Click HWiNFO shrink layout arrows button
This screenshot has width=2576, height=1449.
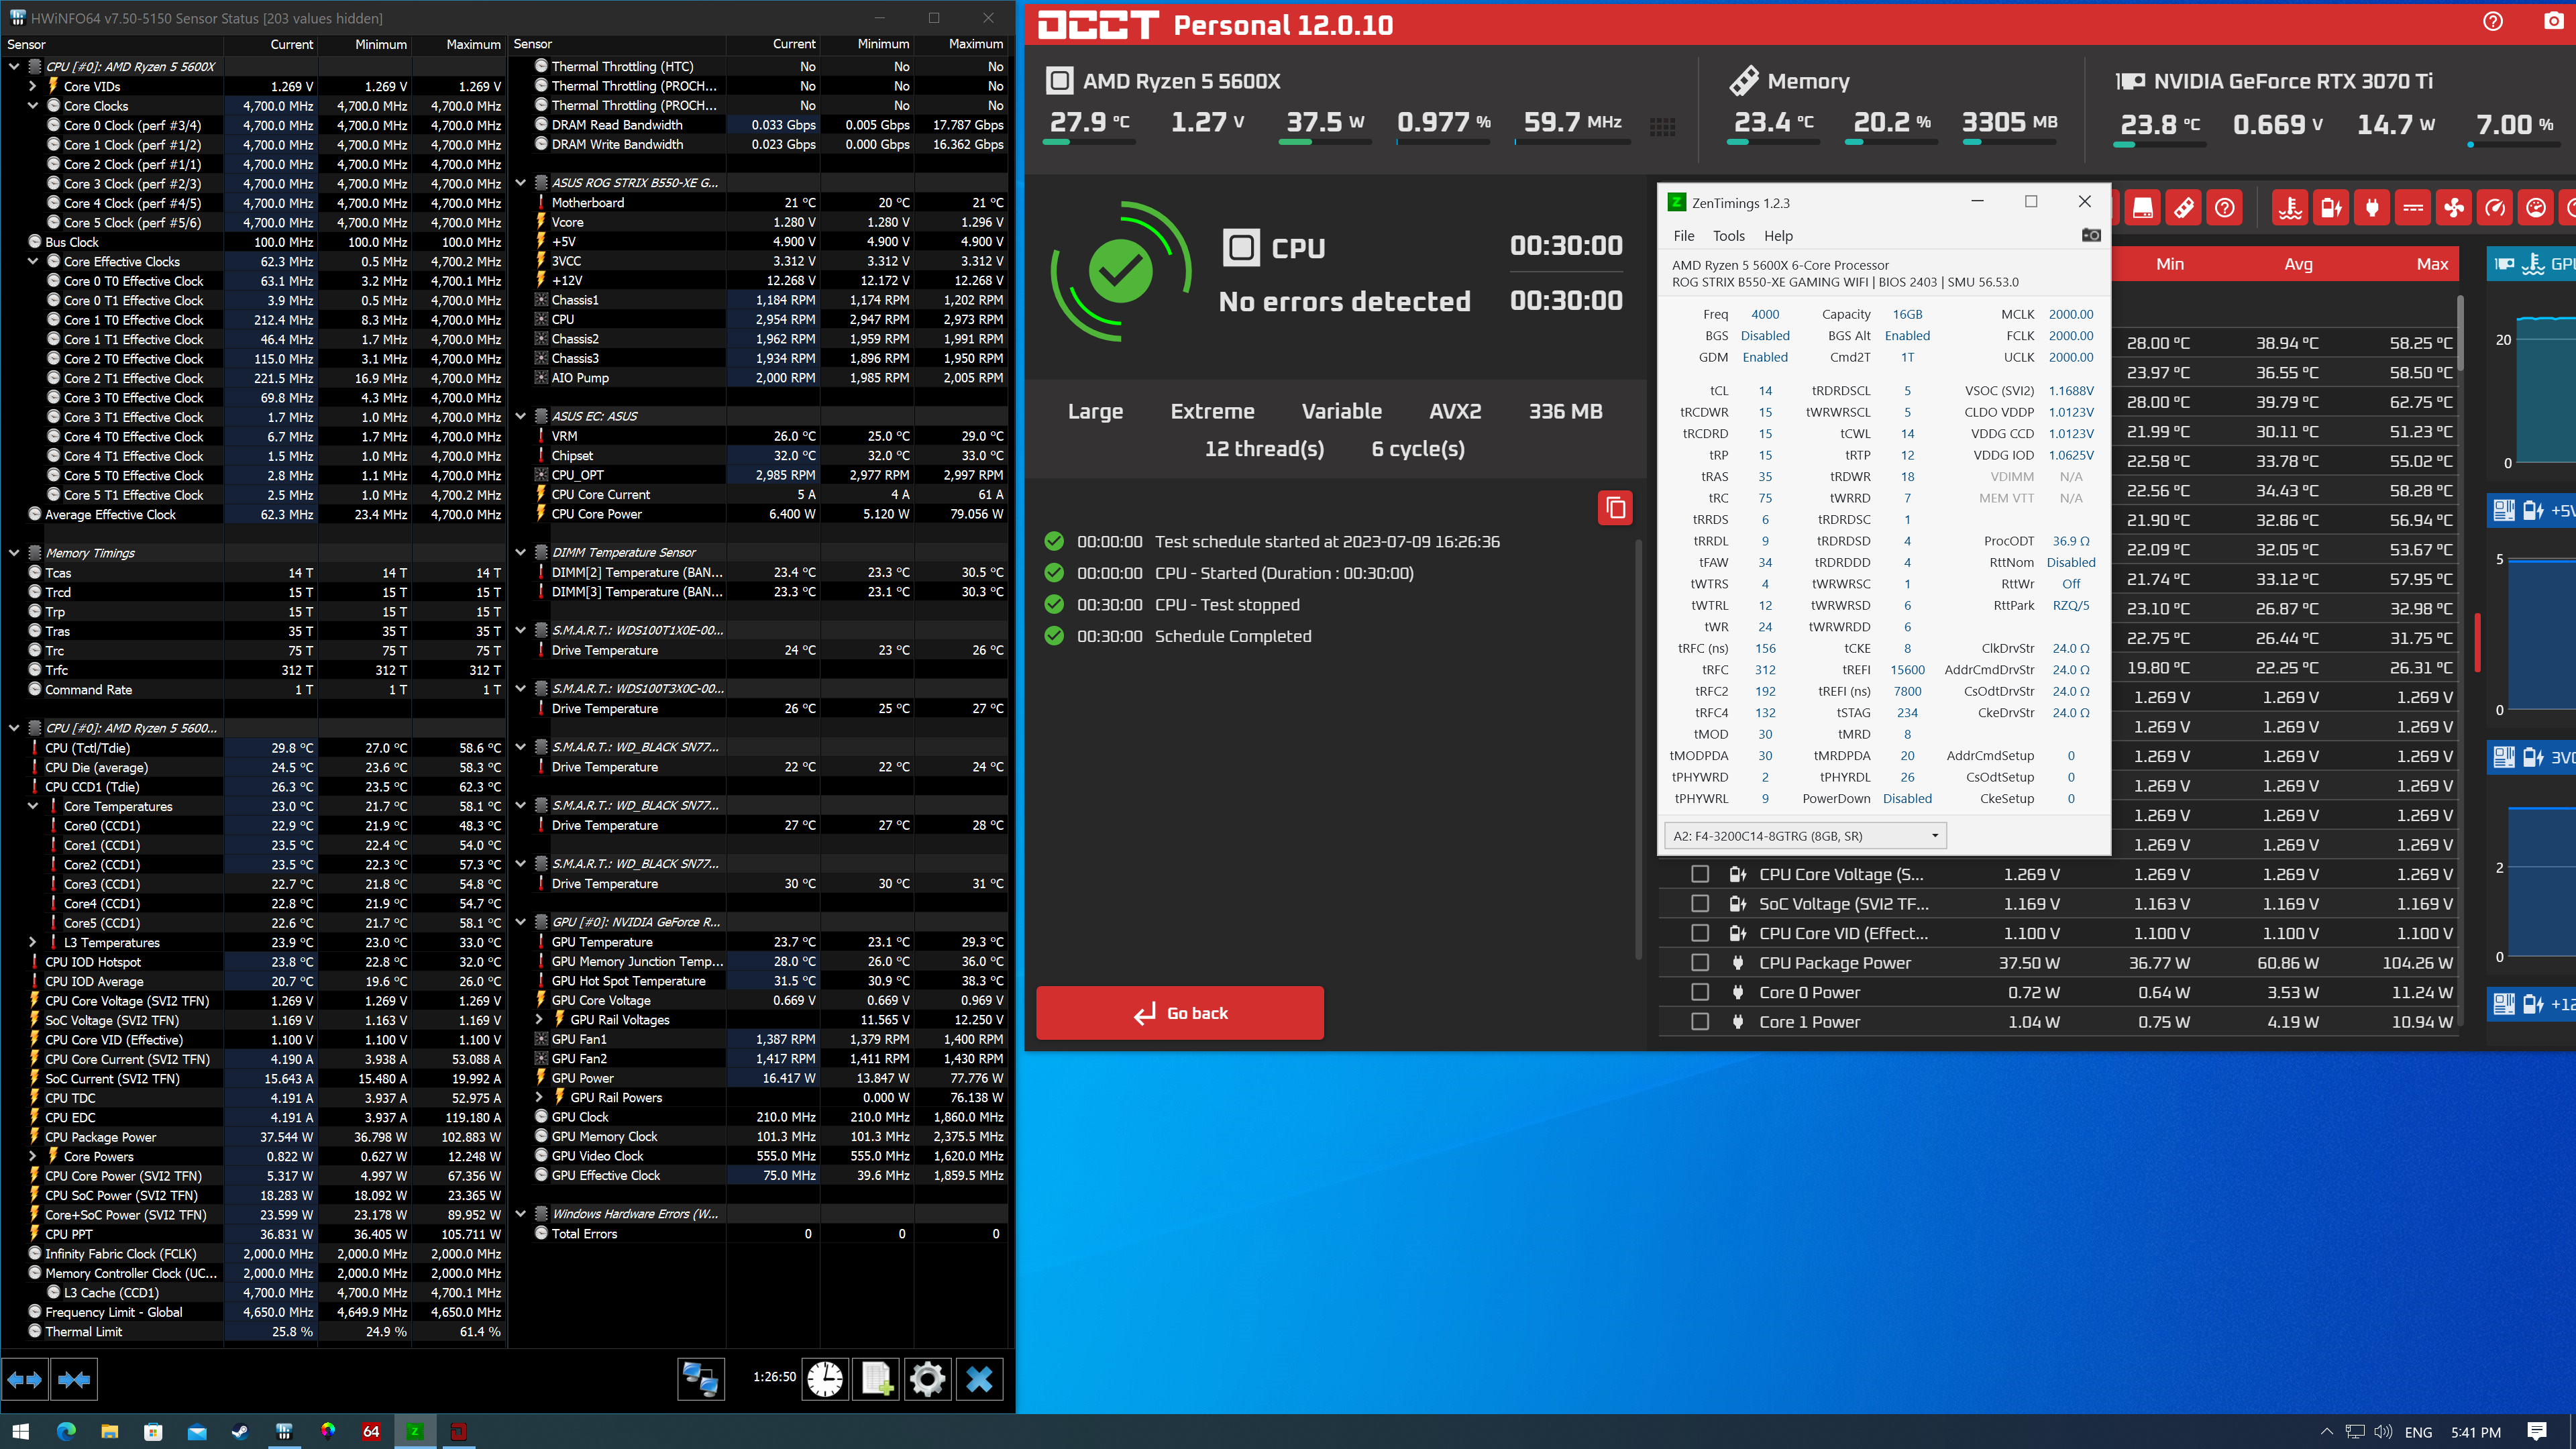coord(74,1380)
